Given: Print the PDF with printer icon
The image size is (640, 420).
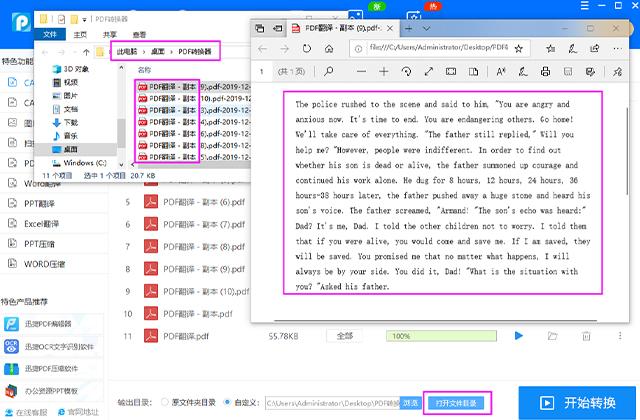Looking at the screenshot, I should point(545,72).
